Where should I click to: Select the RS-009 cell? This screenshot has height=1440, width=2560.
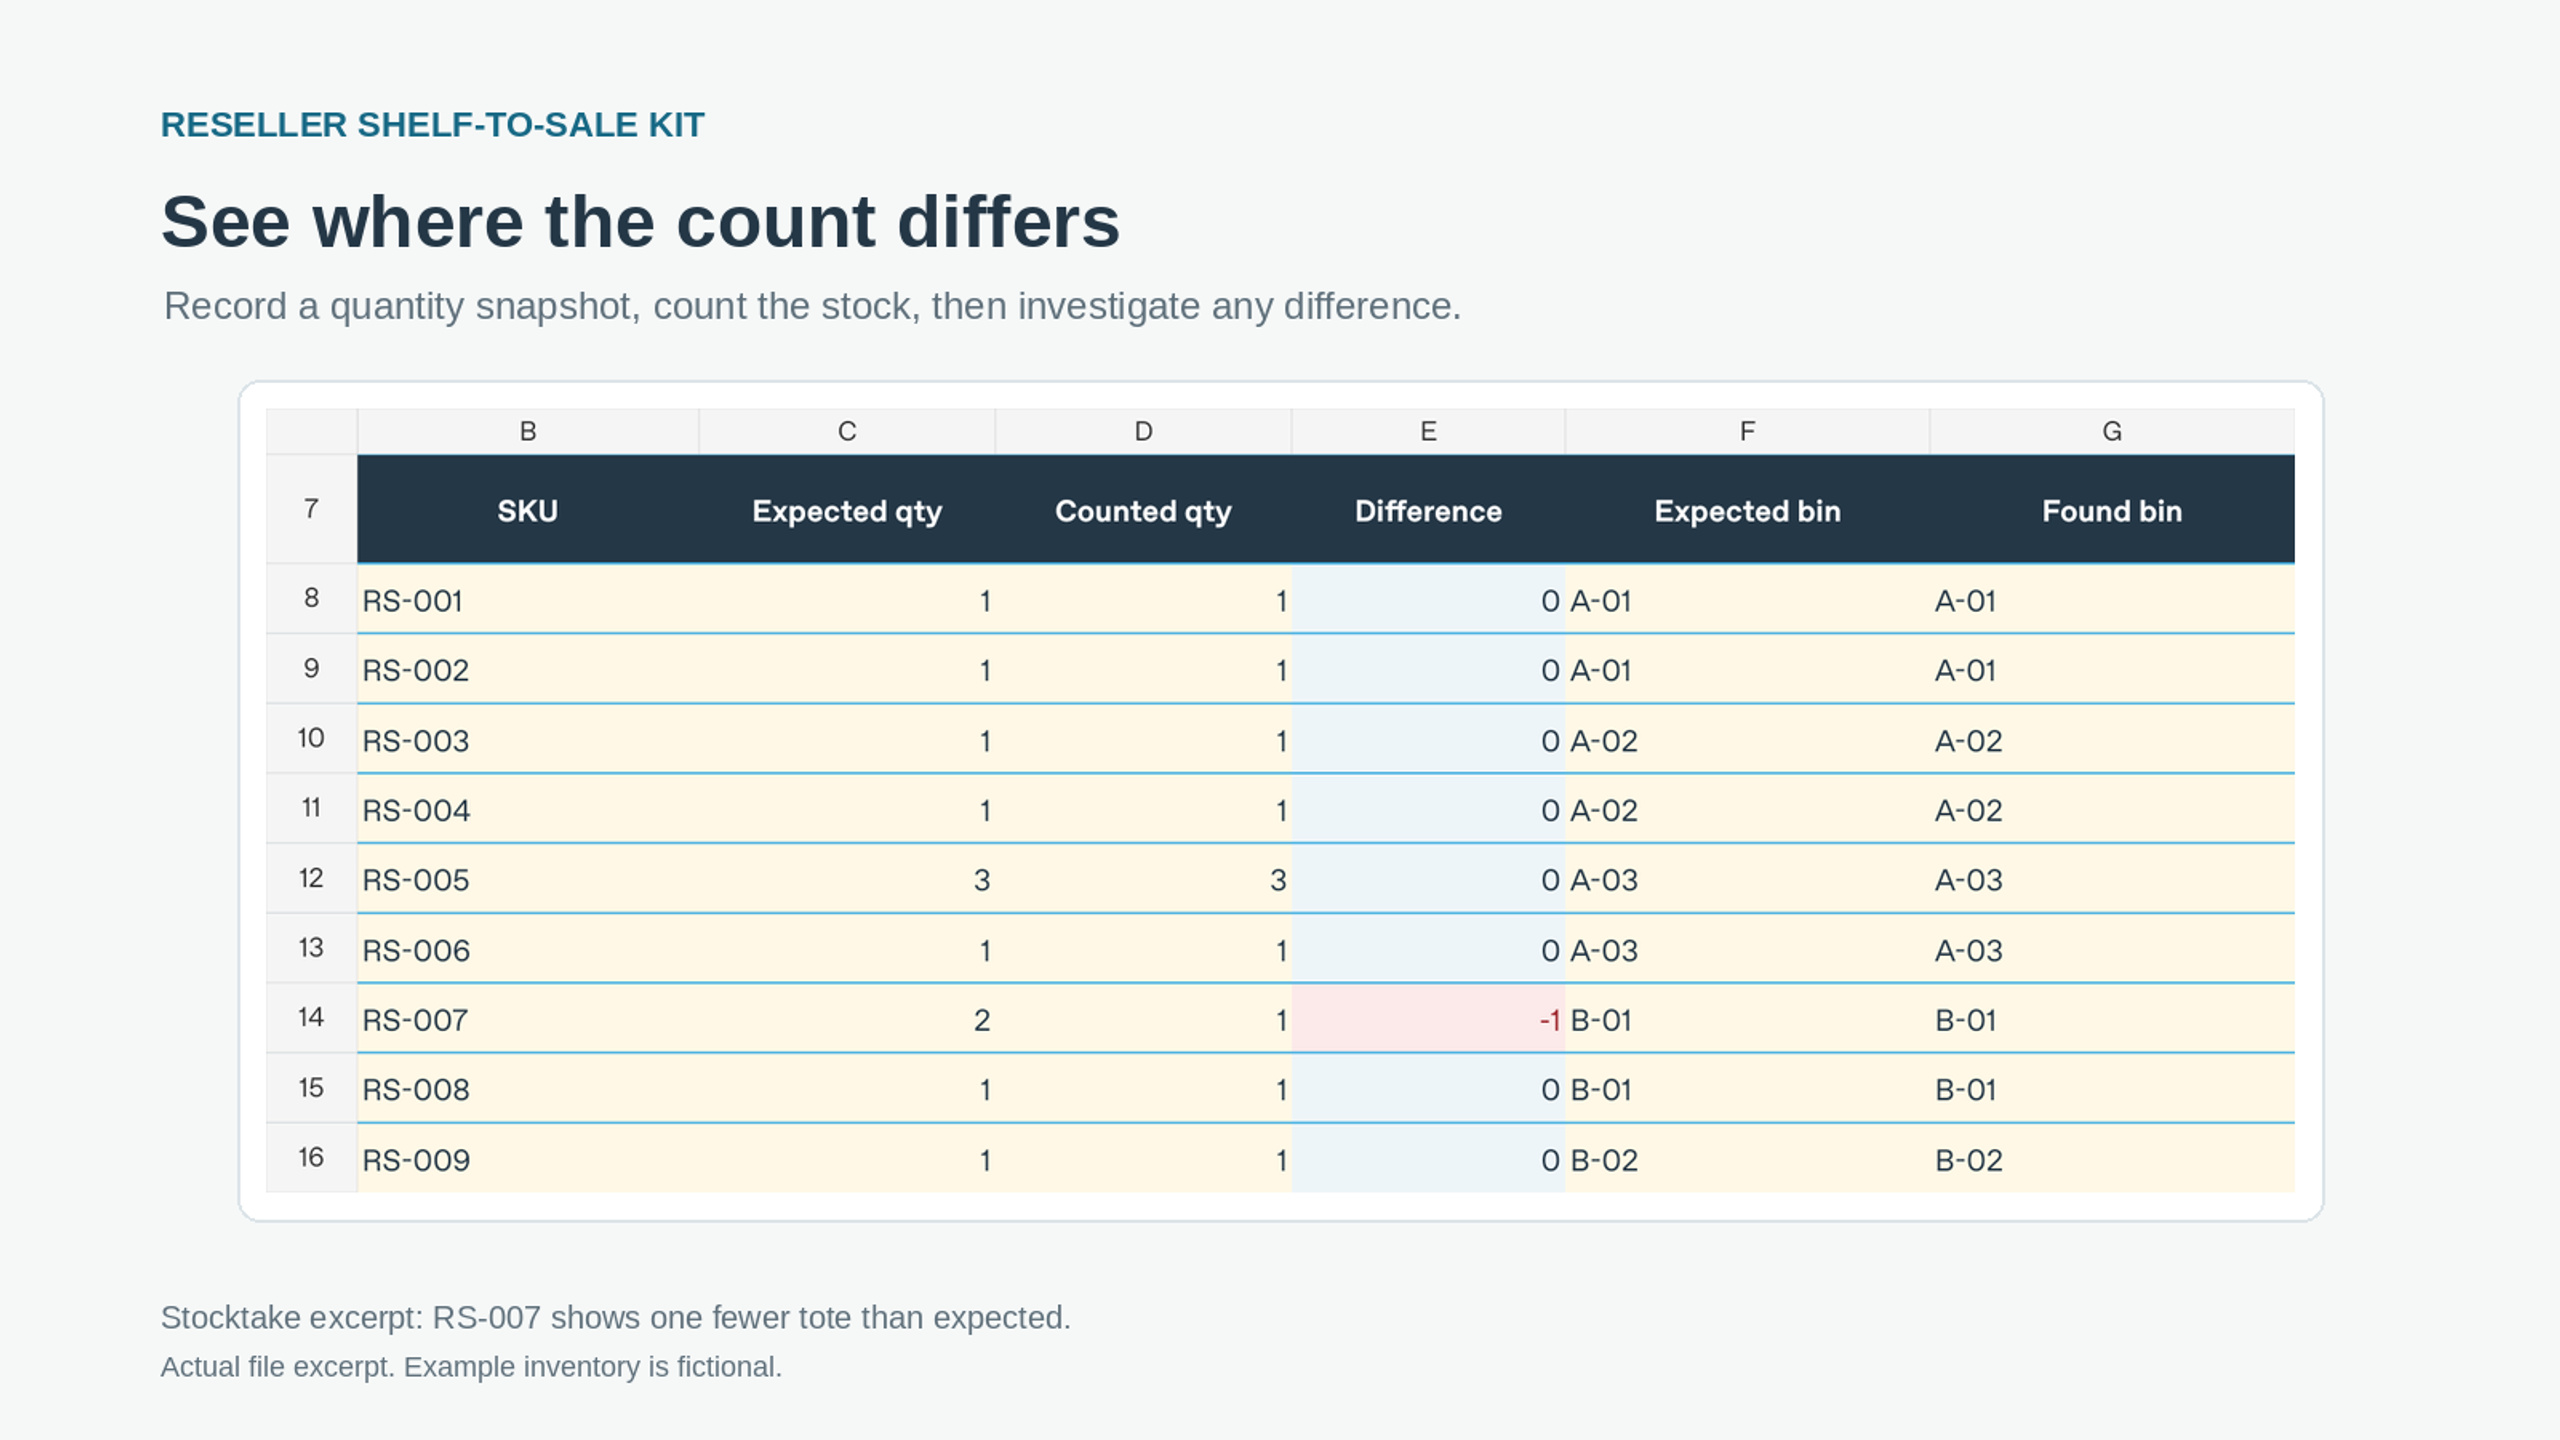(528, 1159)
